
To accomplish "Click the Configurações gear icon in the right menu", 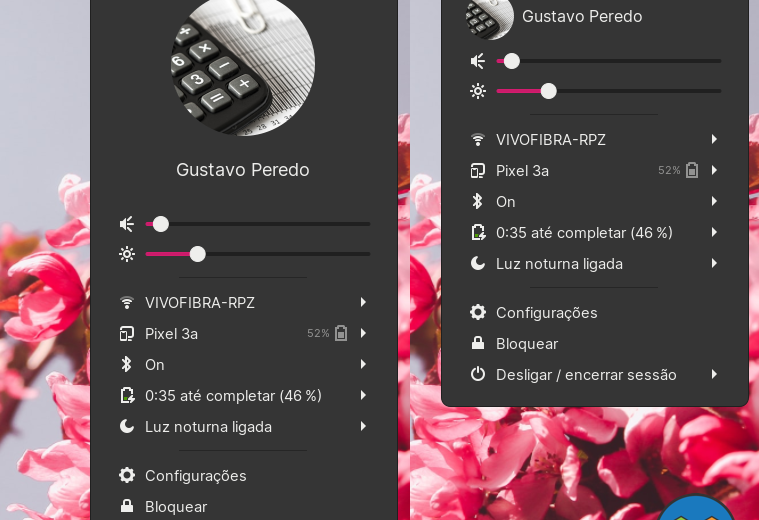I will [478, 312].
